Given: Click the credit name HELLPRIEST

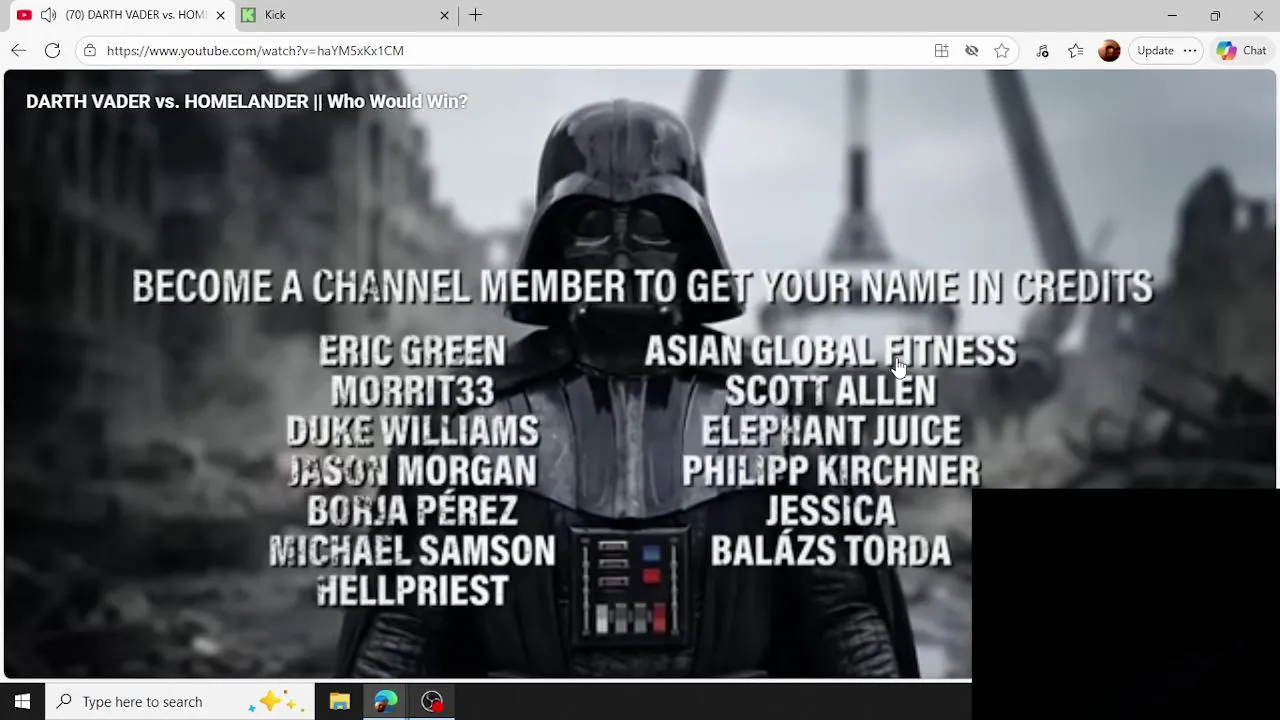Looking at the screenshot, I should (412, 591).
